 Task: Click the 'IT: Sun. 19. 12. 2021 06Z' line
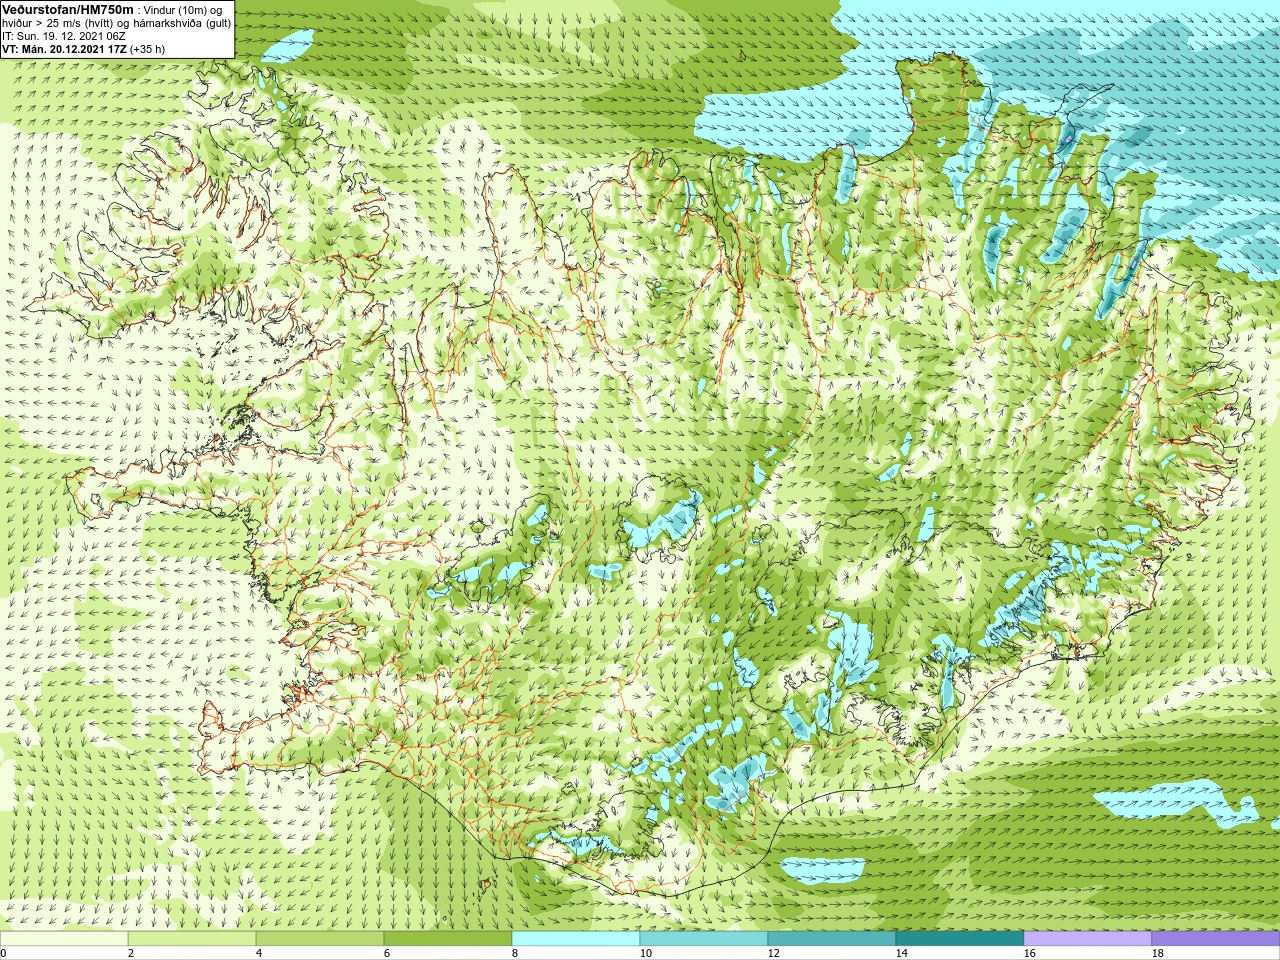click(63, 35)
